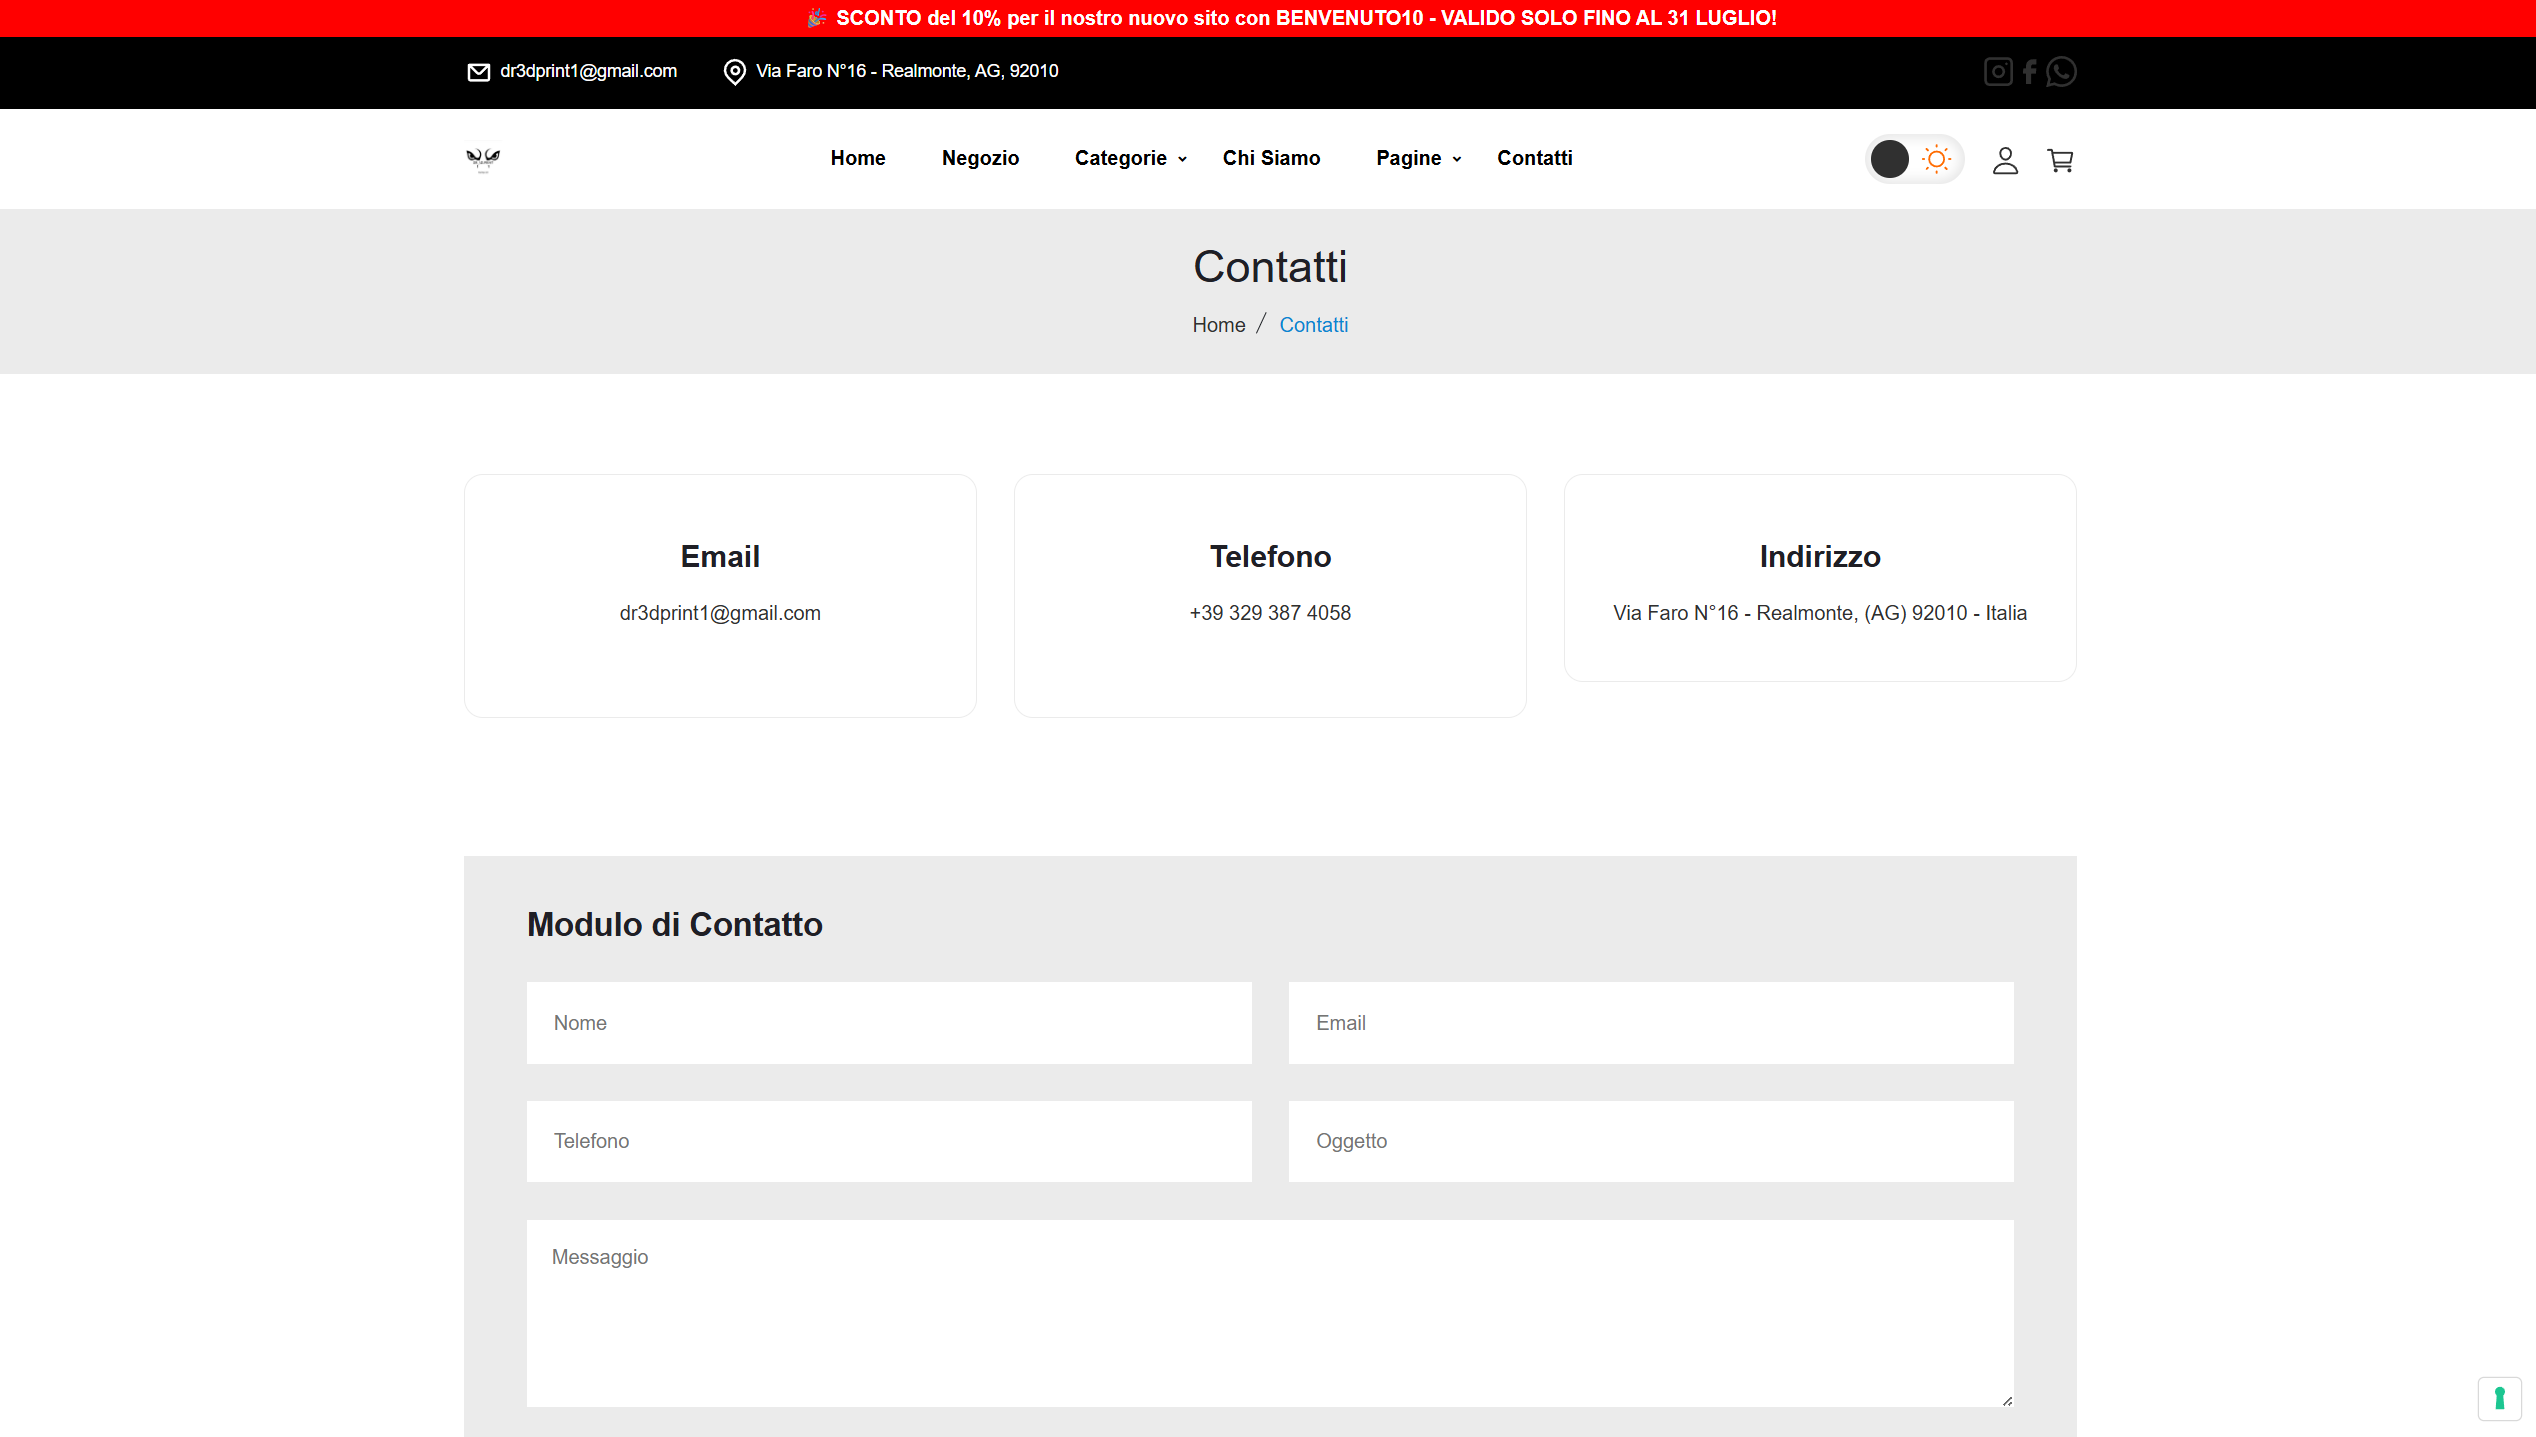Click the site logo in header
Viewport: 2536px width, 1437px height.
click(x=483, y=159)
